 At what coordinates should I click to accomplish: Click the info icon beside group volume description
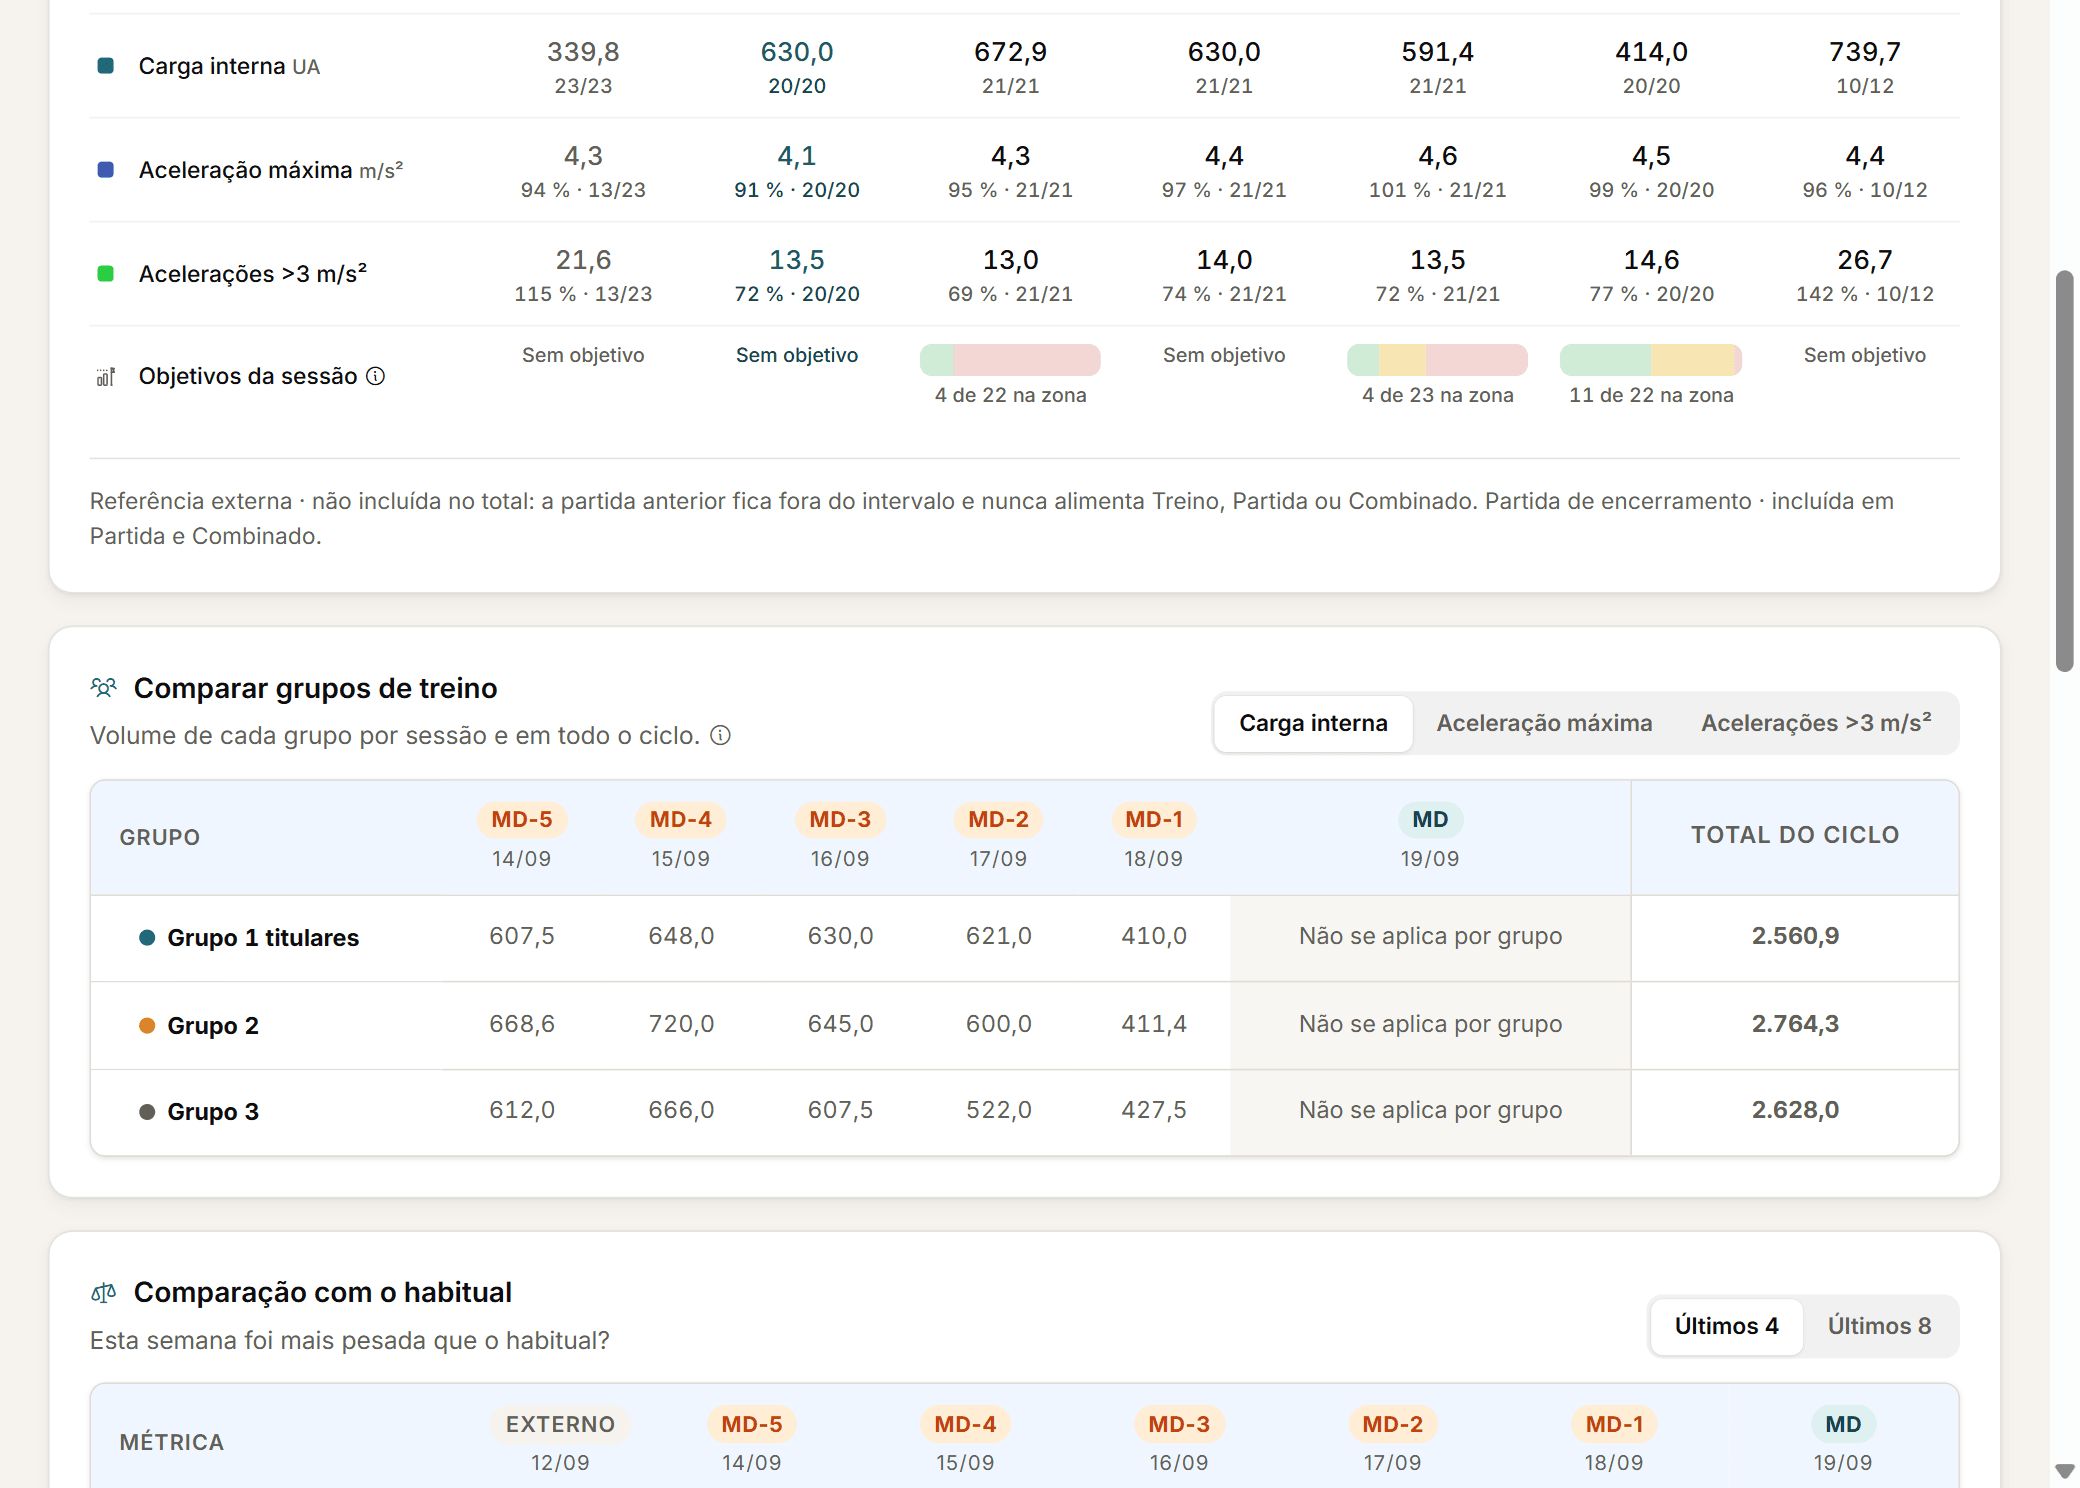point(720,736)
